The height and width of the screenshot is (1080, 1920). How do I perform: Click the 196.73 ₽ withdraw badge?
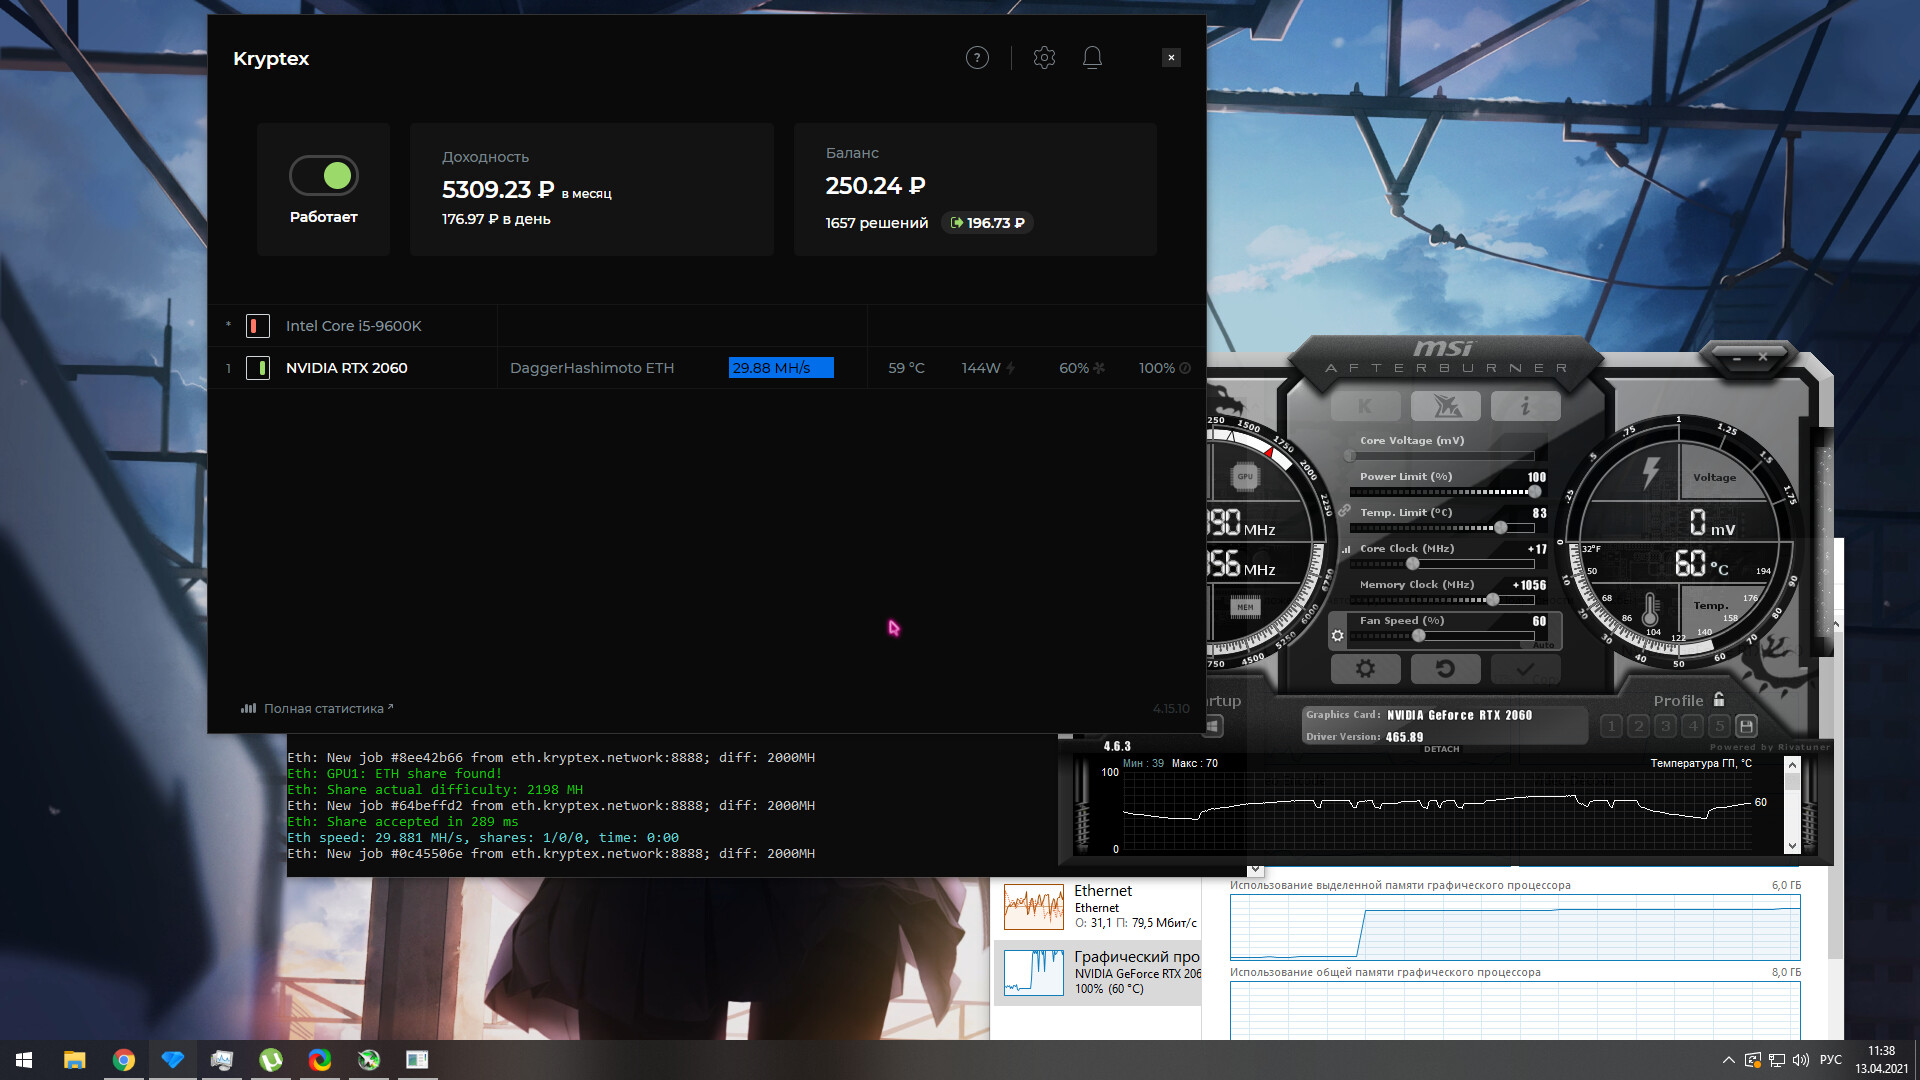(987, 223)
